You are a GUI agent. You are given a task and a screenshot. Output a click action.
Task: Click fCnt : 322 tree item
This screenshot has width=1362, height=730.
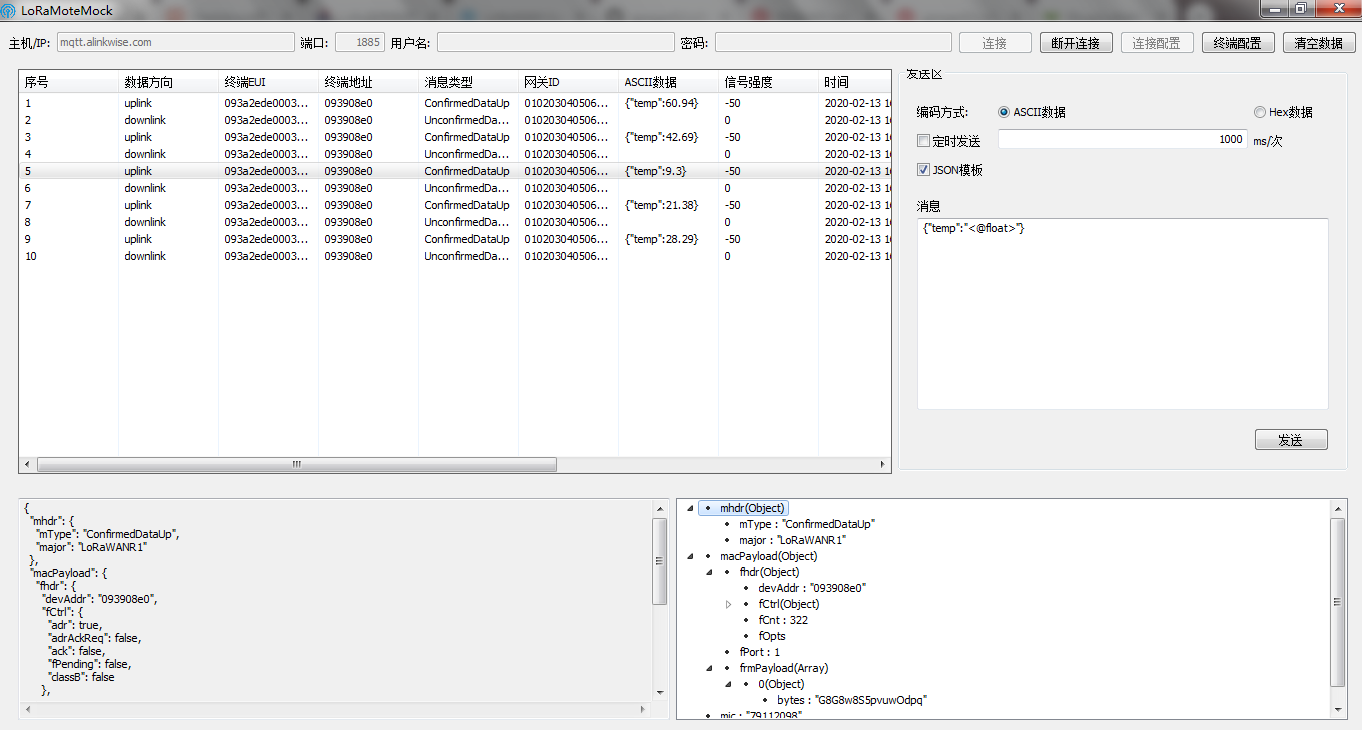783,620
